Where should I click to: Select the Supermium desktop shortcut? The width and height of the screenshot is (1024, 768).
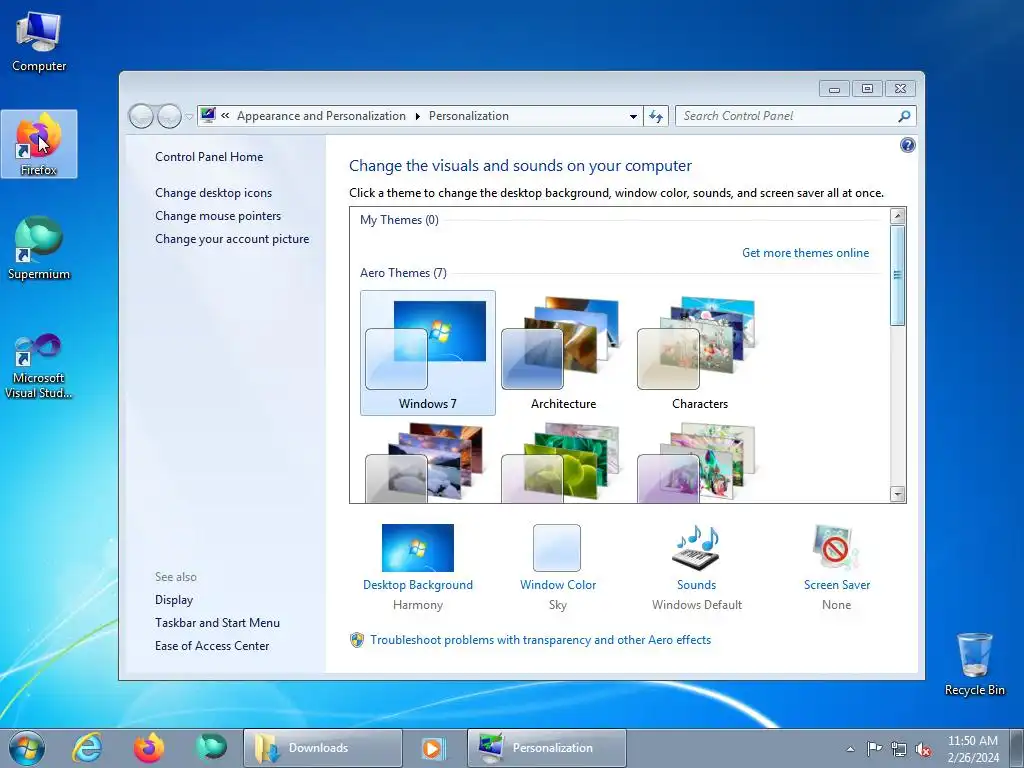coord(39,249)
